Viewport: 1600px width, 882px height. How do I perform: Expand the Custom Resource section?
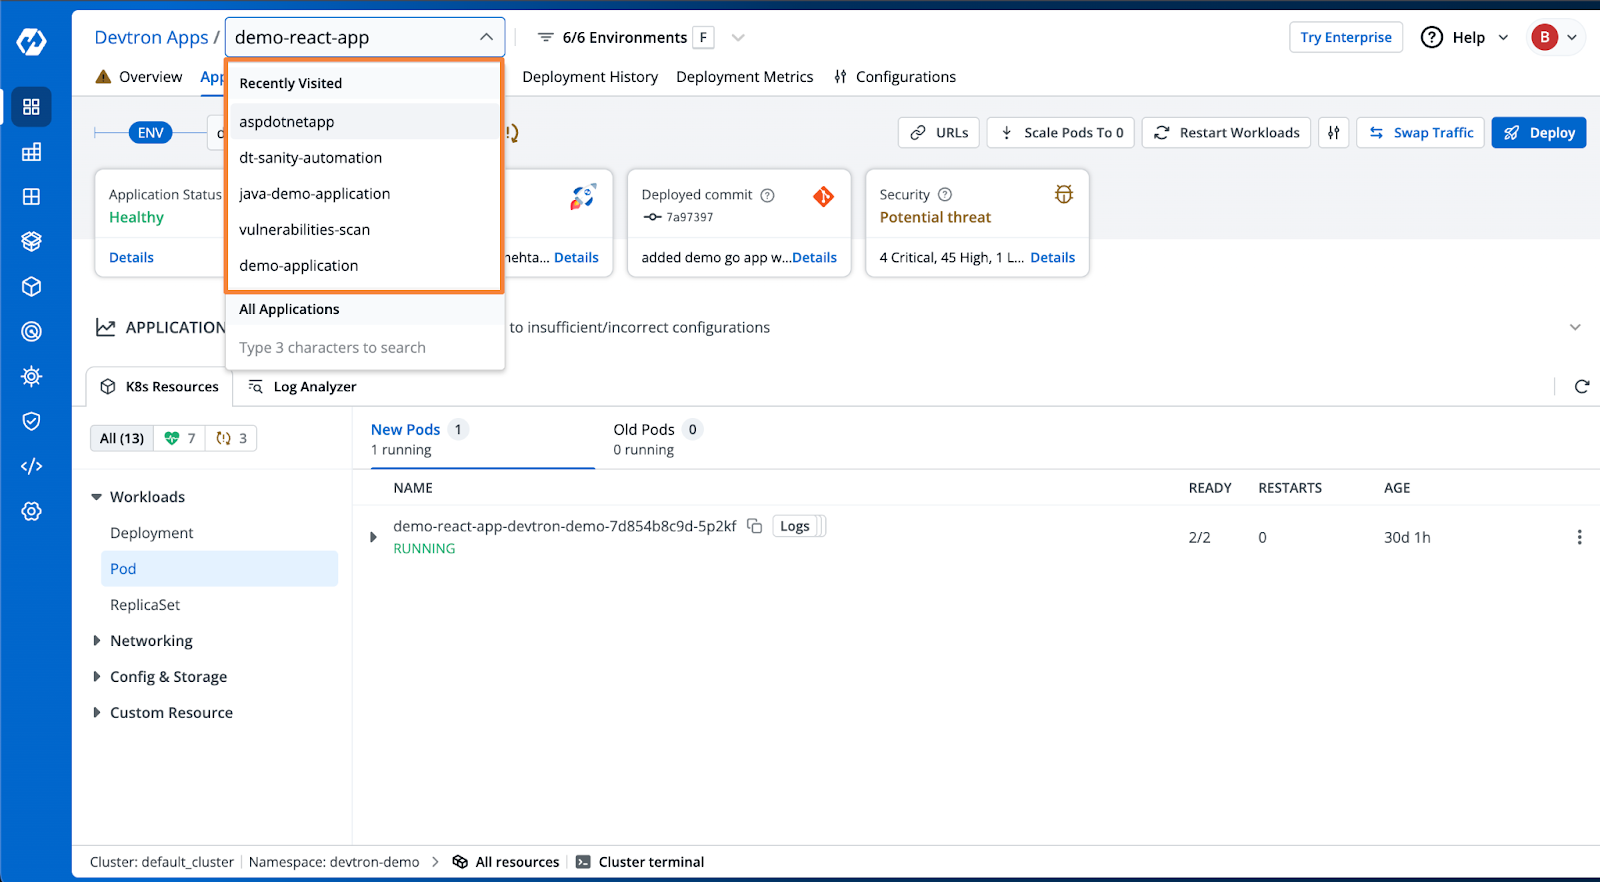point(97,713)
